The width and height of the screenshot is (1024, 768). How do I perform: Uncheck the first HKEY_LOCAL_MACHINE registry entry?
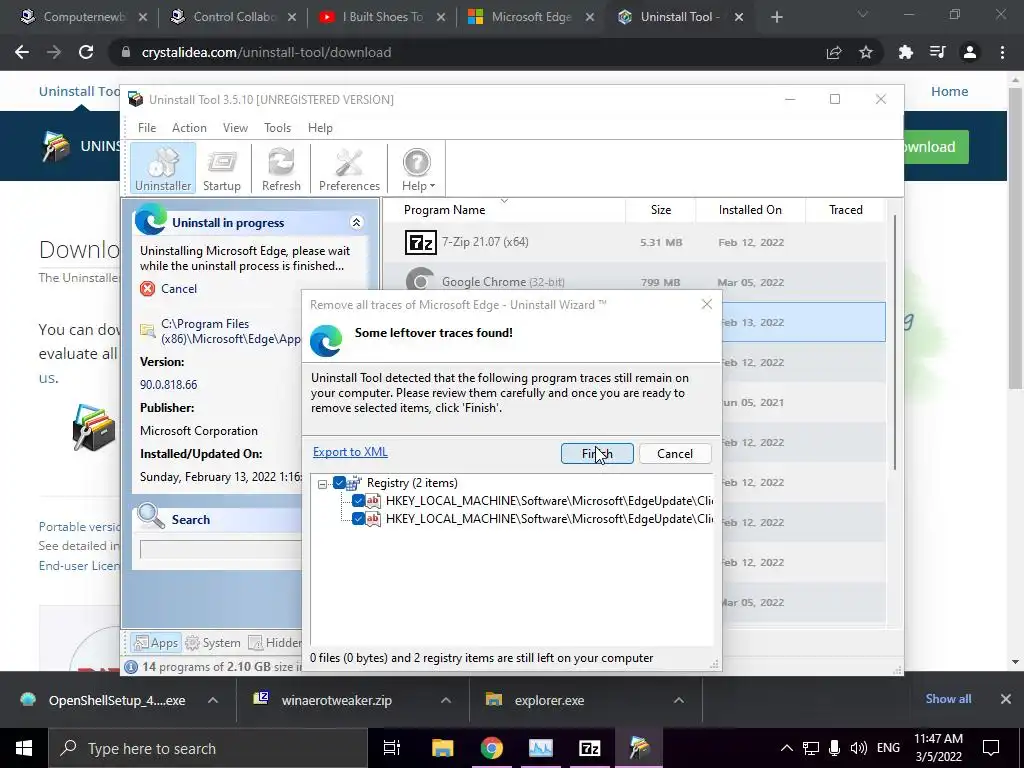click(x=358, y=501)
